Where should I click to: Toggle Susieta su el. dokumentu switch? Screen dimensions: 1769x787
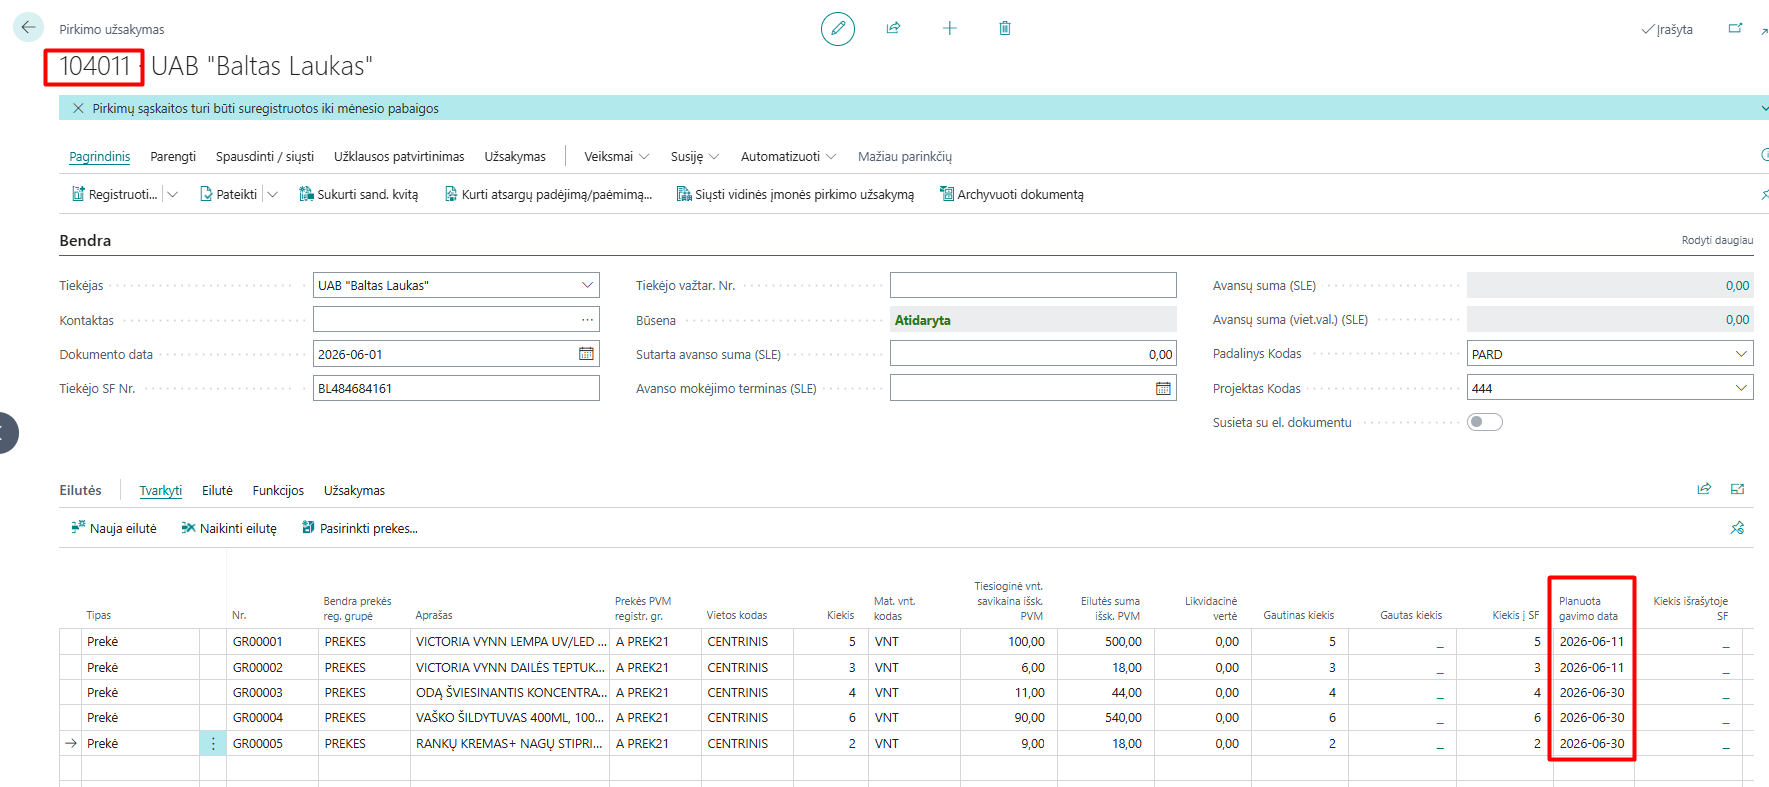pyautogui.click(x=1485, y=422)
